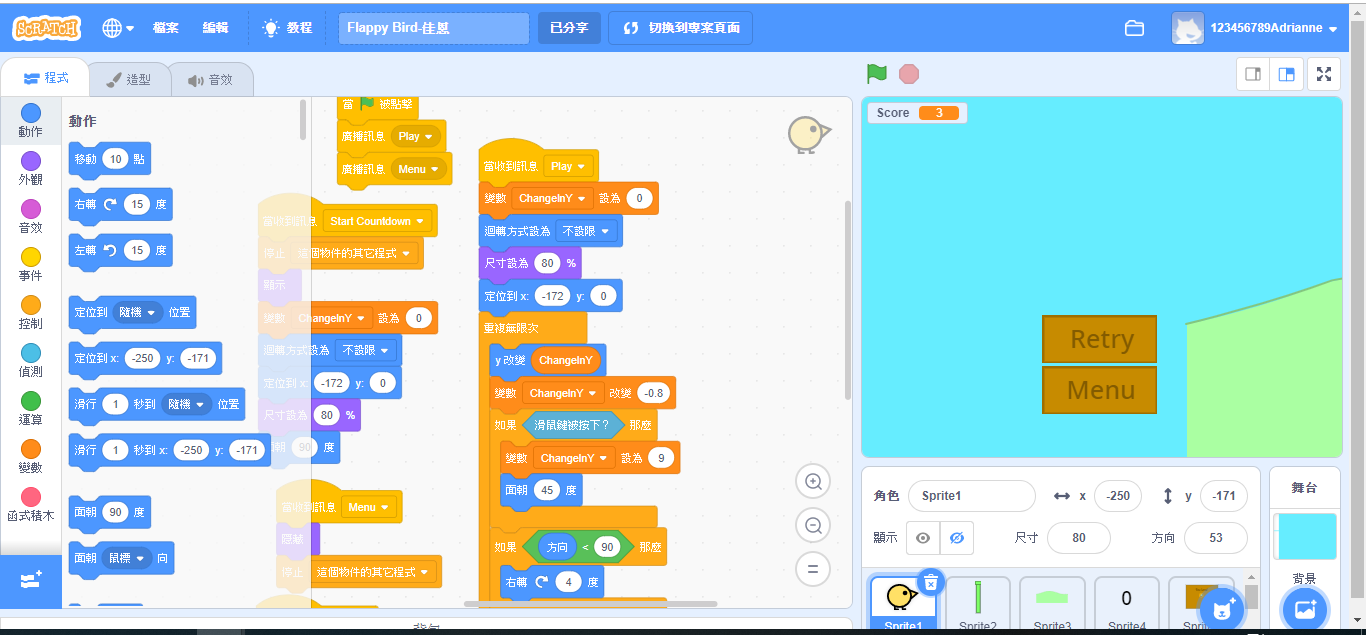This screenshot has height=635, width=1366.
Task: Switch to the 音效 sounds tab
Action: tap(210, 79)
